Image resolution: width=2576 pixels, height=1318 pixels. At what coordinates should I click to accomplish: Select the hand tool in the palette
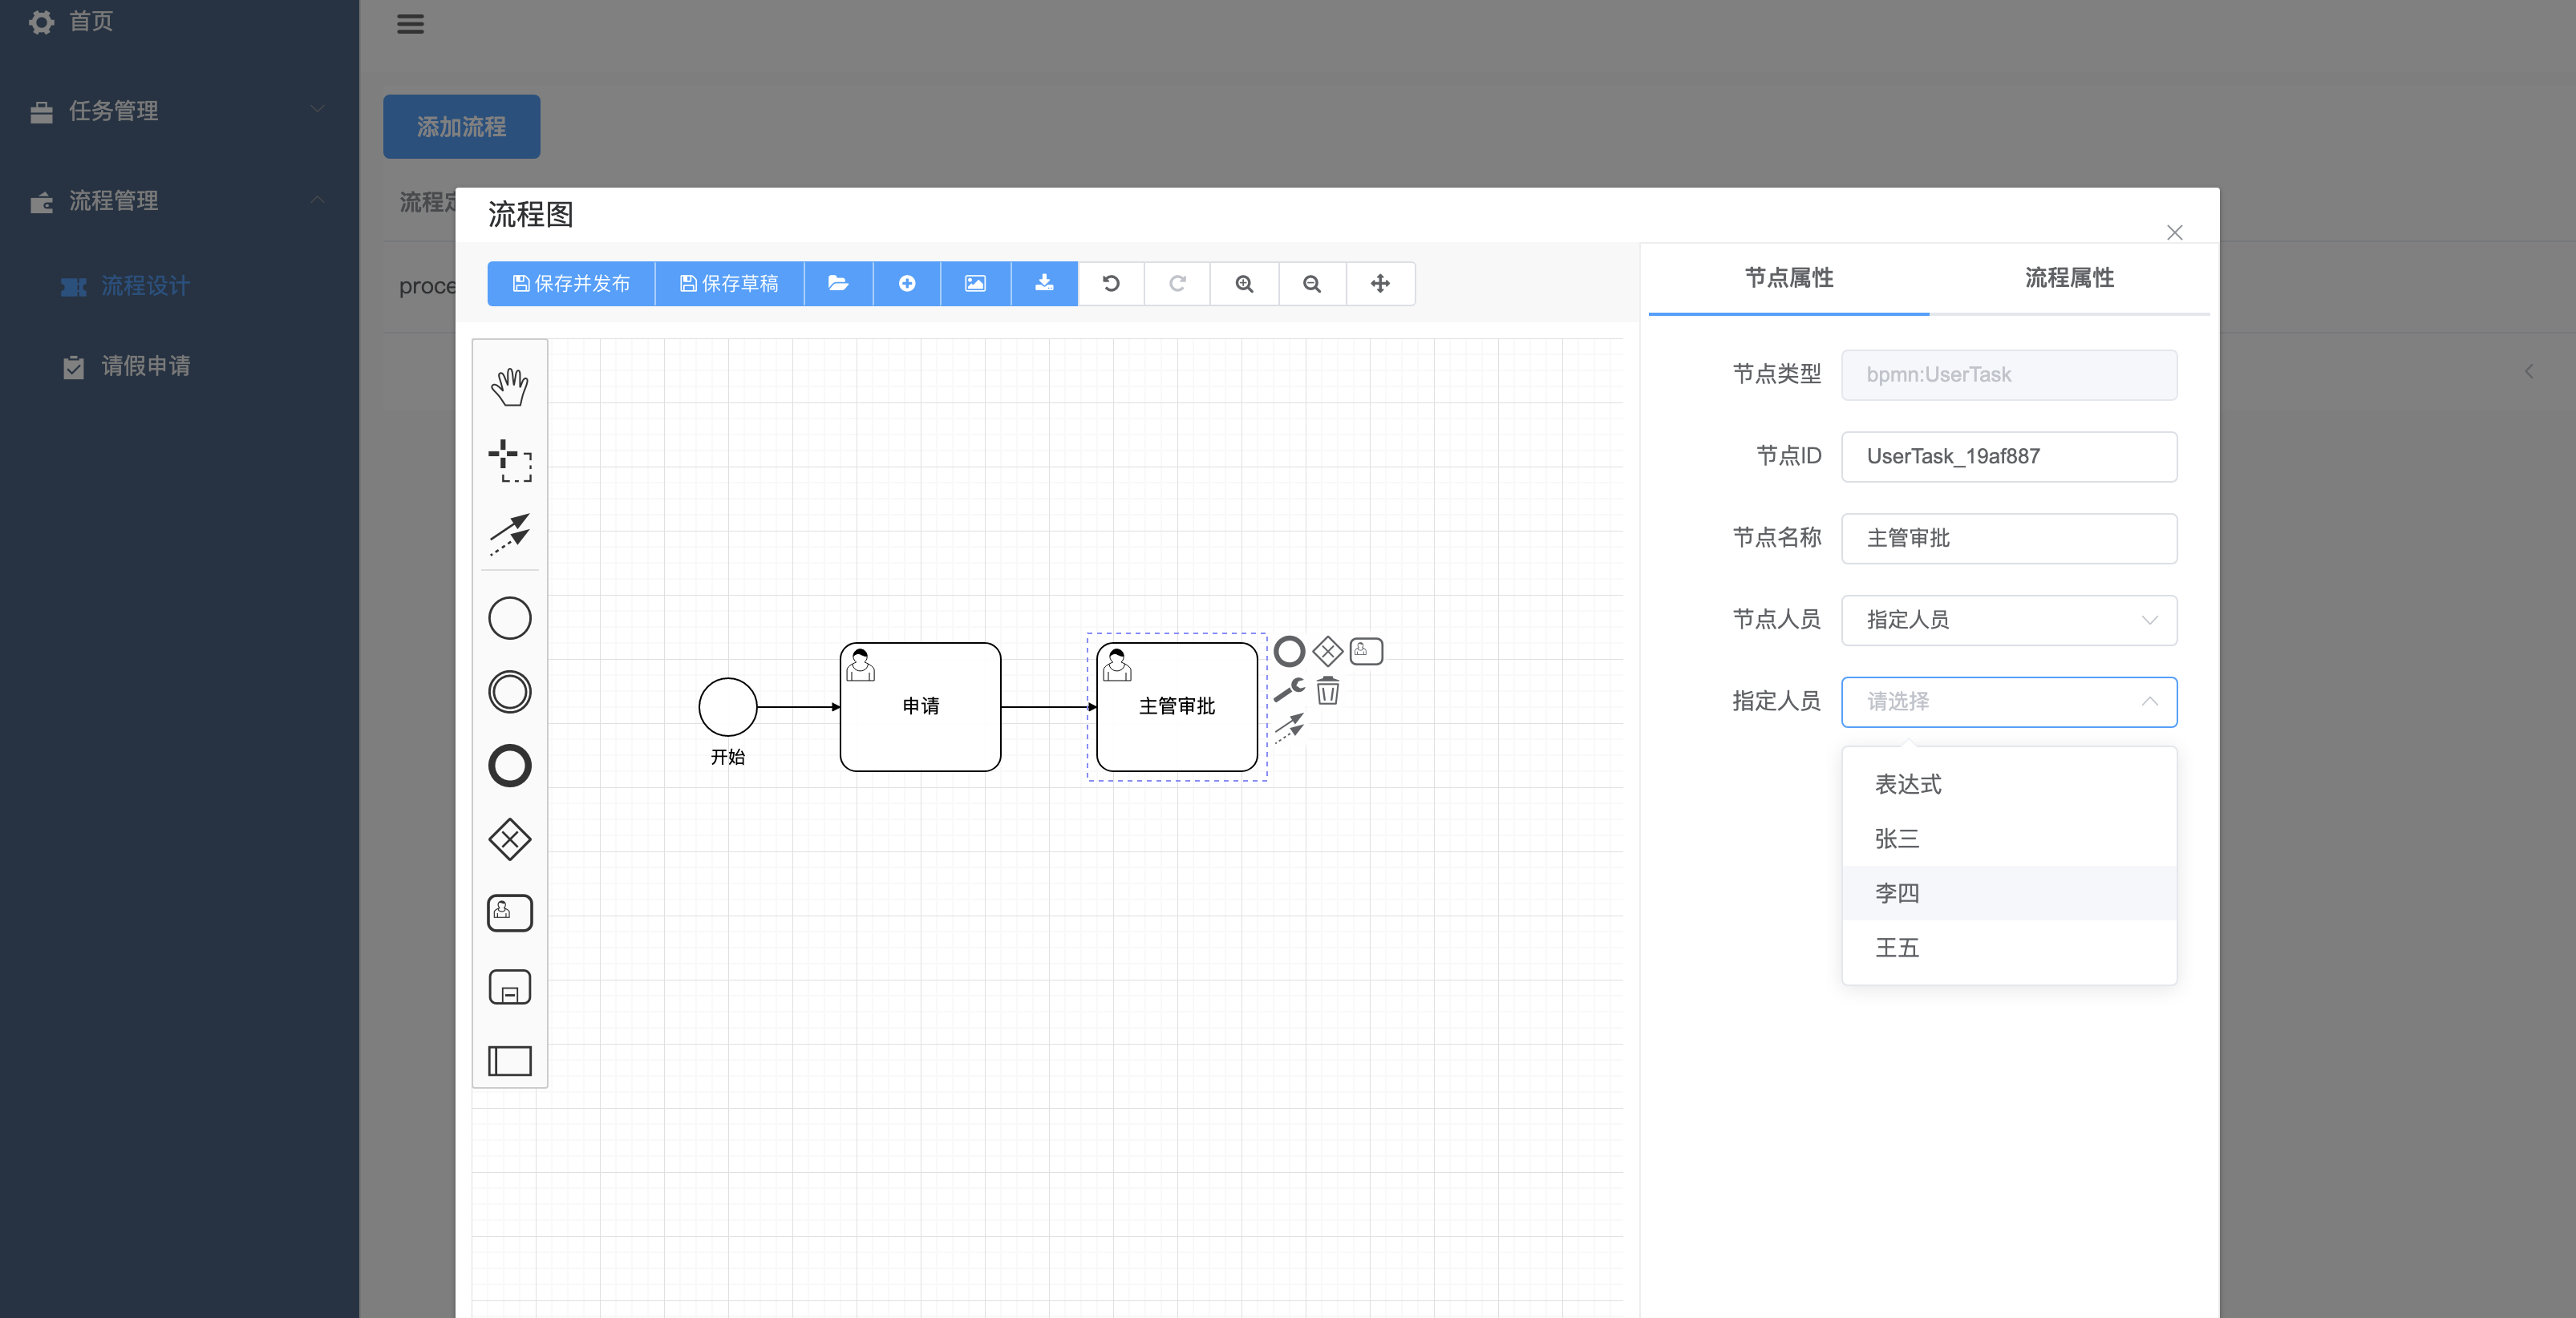[510, 387]
